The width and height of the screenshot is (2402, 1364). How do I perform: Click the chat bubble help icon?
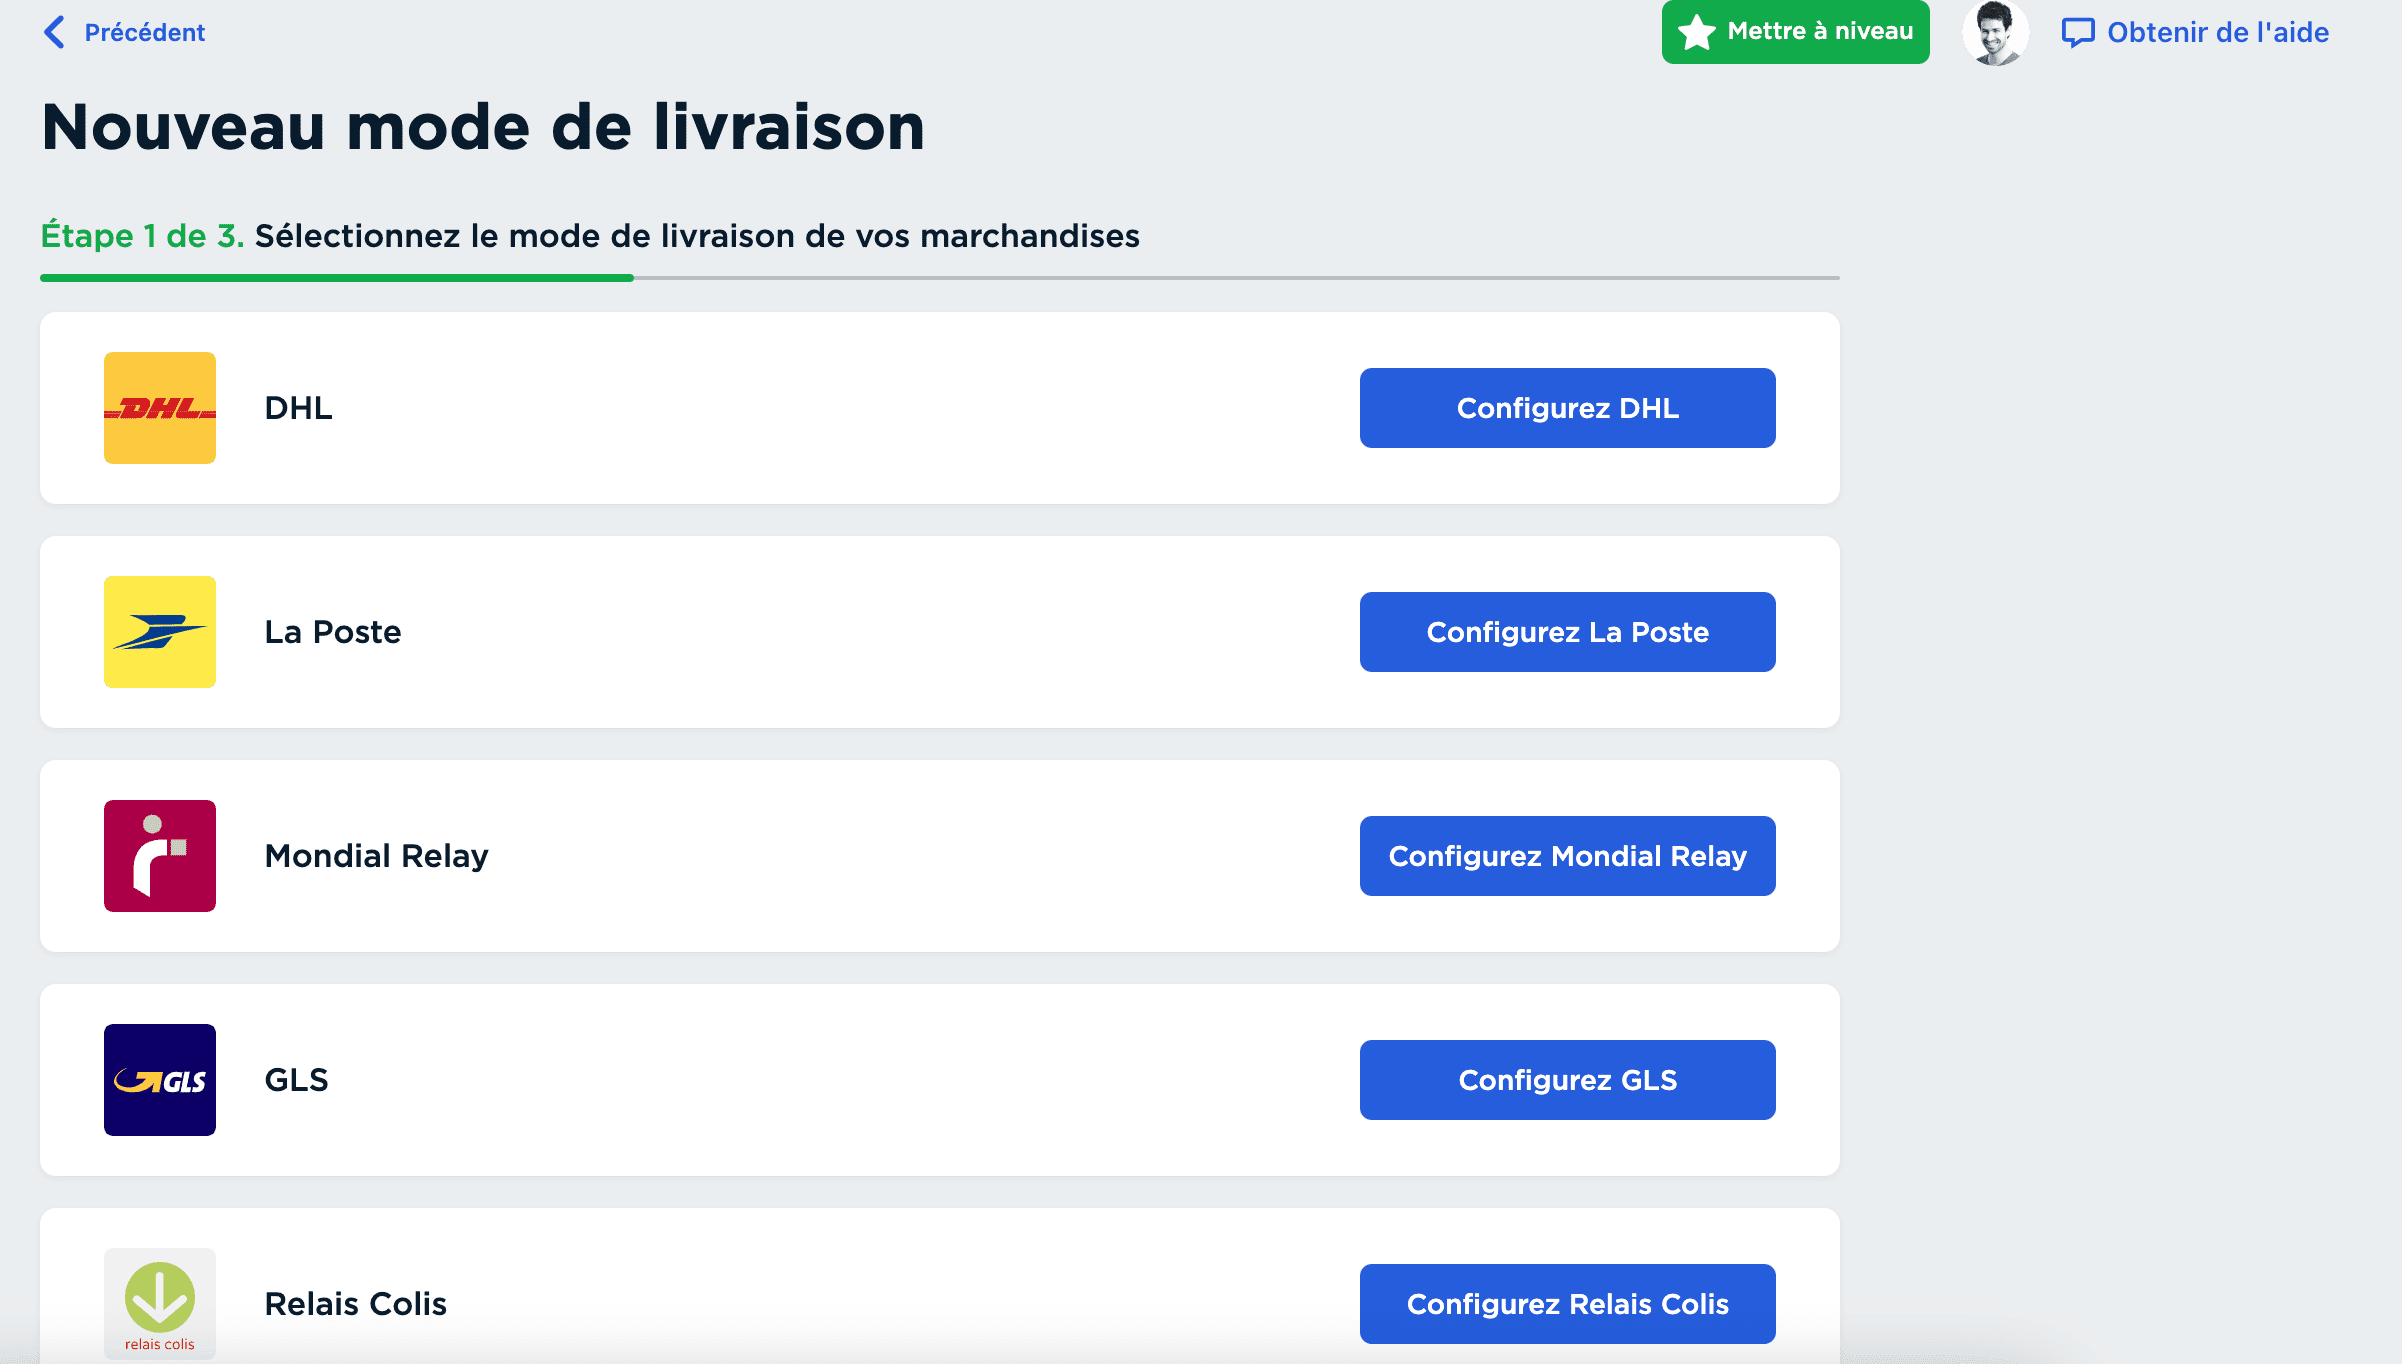point(2078,33)
